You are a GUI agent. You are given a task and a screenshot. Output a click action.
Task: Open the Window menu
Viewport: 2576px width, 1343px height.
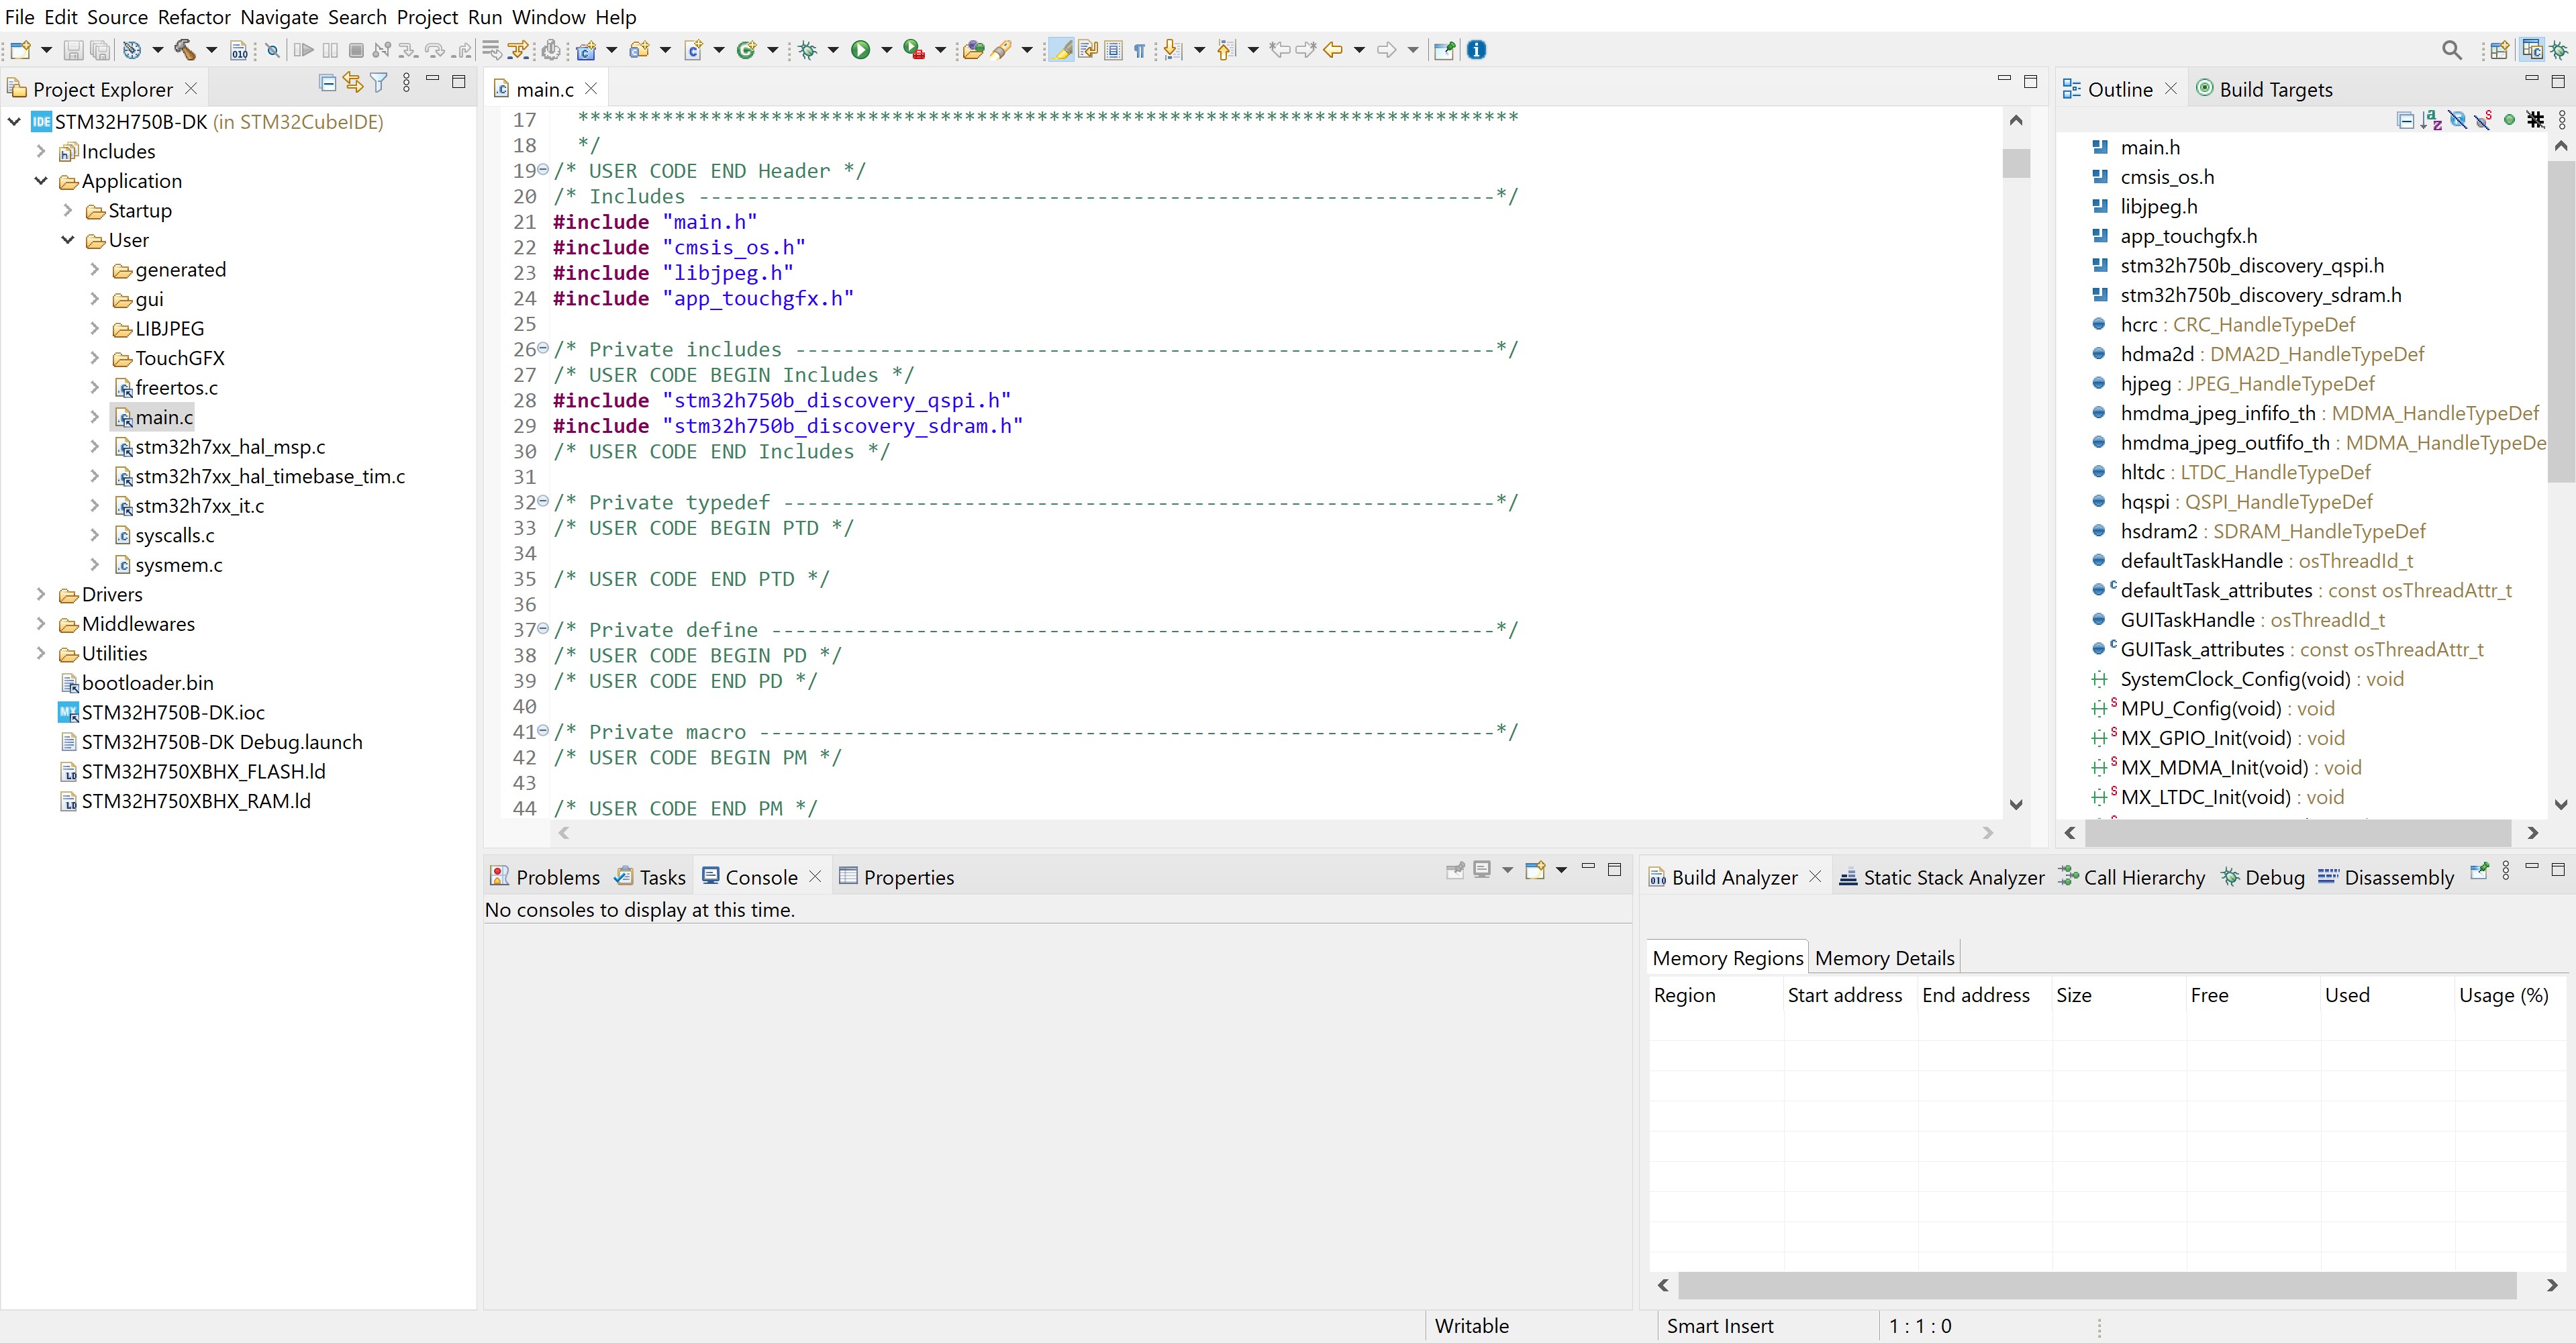pyautogui.click(x=545, y=17)
